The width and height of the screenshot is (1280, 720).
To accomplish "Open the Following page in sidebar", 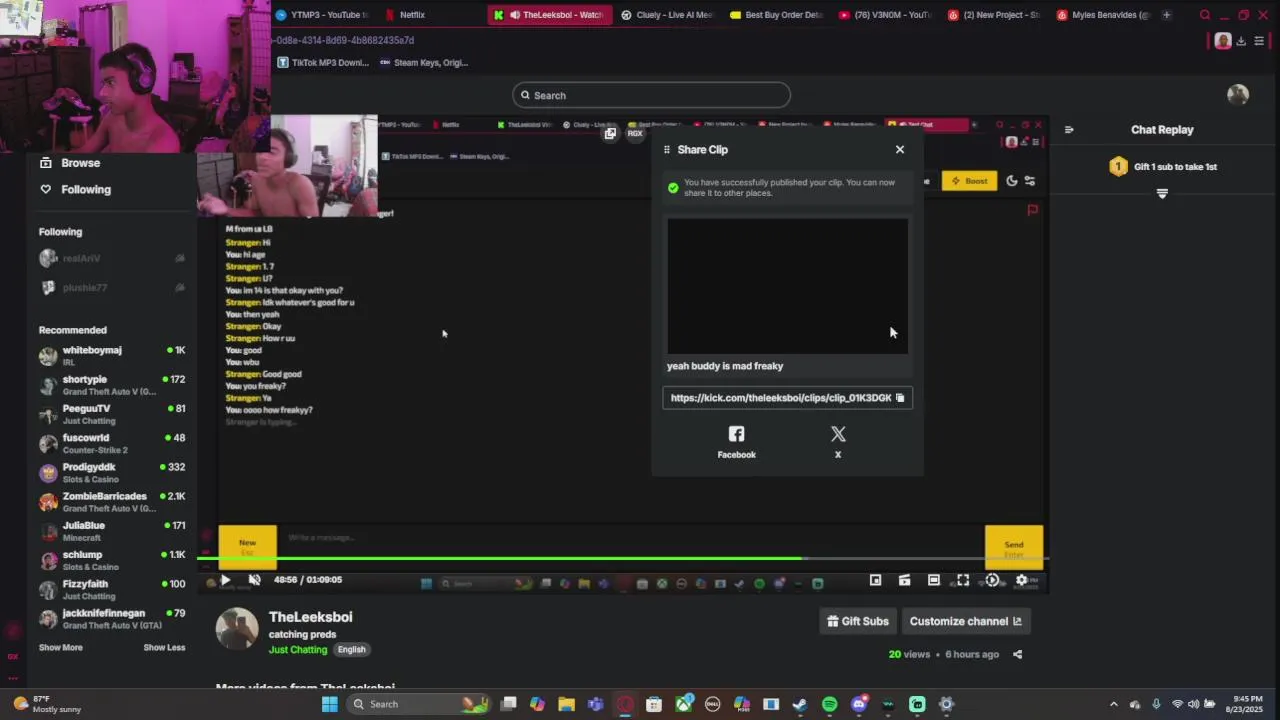I will coord(75,189).
